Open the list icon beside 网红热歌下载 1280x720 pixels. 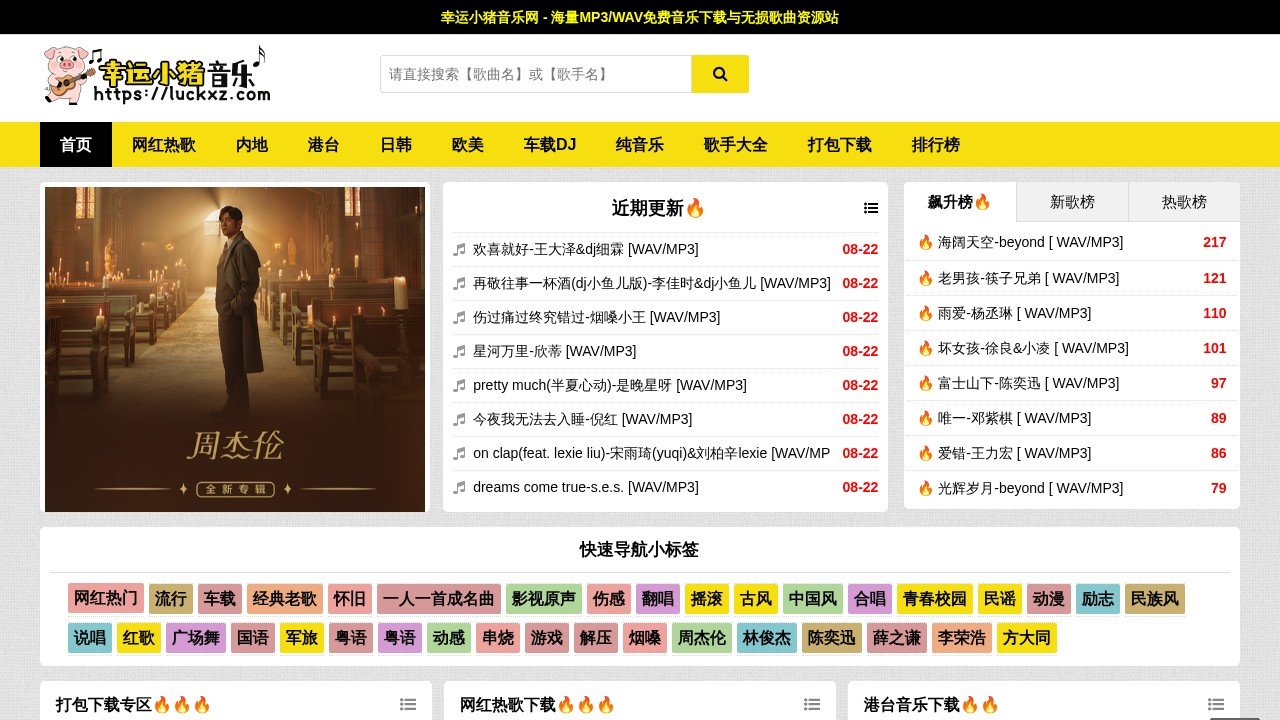tap(812, 705)
